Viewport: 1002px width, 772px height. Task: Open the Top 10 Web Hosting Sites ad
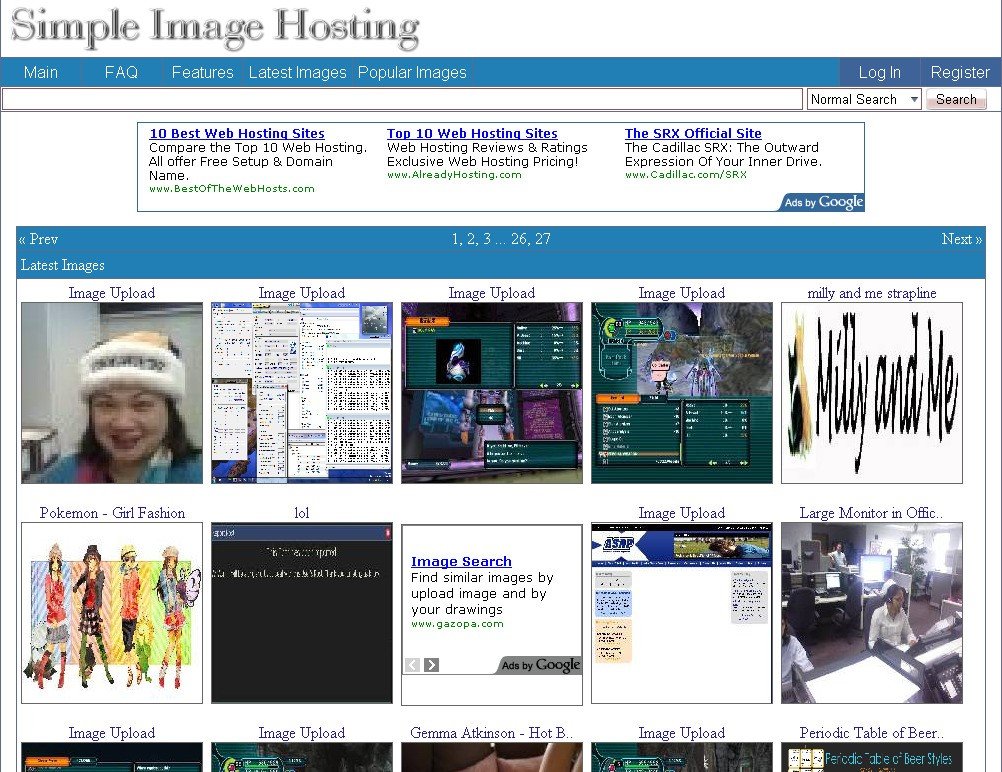coord(472,134)
